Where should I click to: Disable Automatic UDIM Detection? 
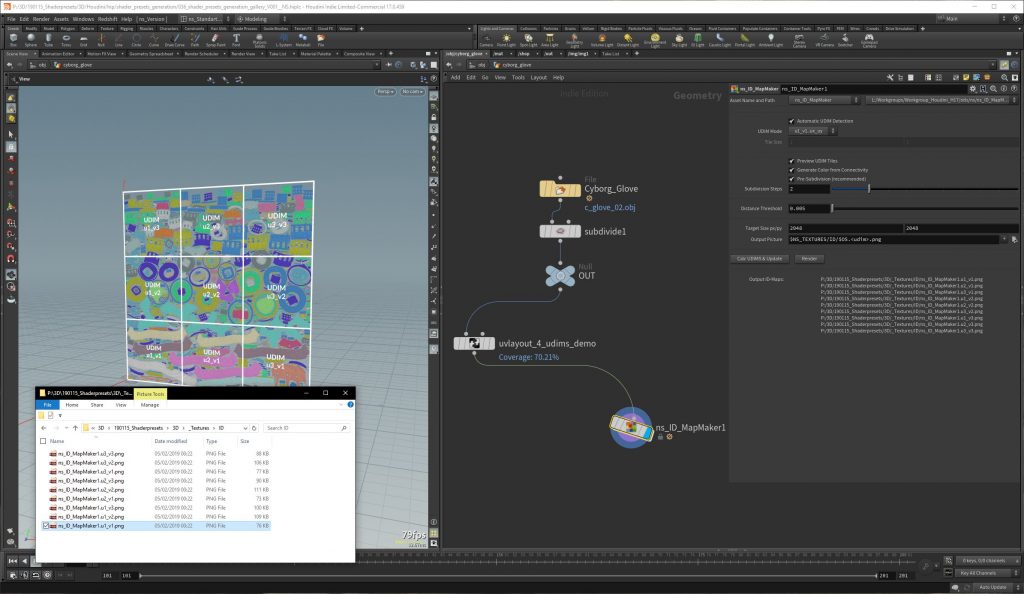click(x=791, y=121)
